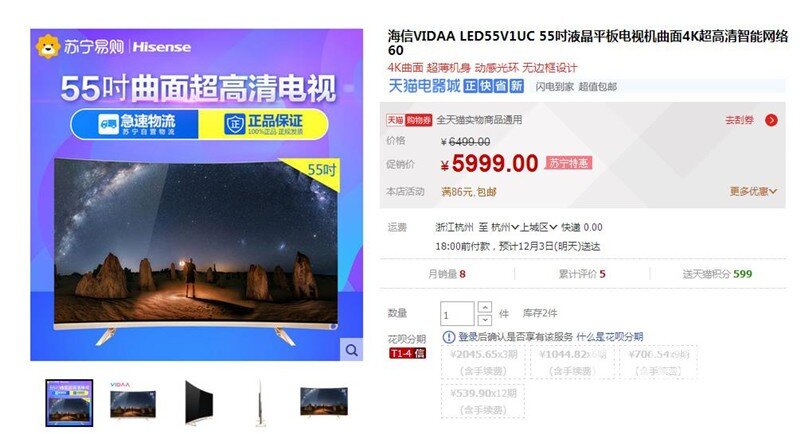Increase quantity with the up arrow
800x434 pixels.
(x=485, y=307)
